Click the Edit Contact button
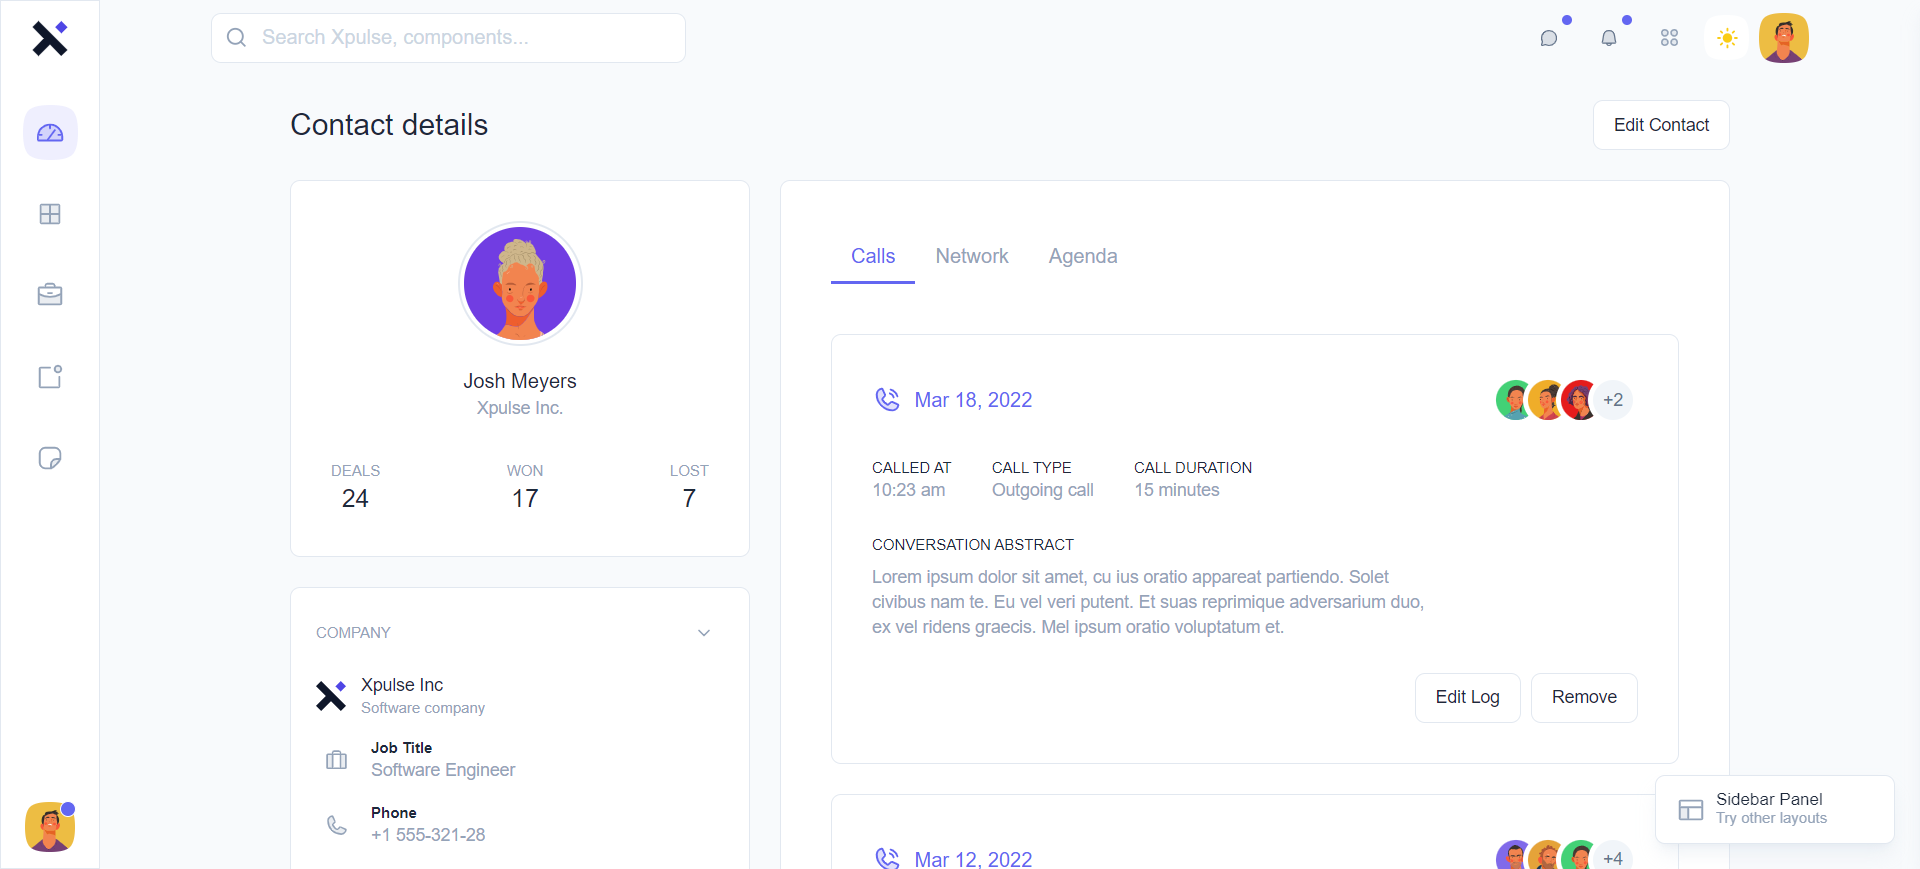This screenshot has height=869, width=1920. click(x=1661, y=125)
